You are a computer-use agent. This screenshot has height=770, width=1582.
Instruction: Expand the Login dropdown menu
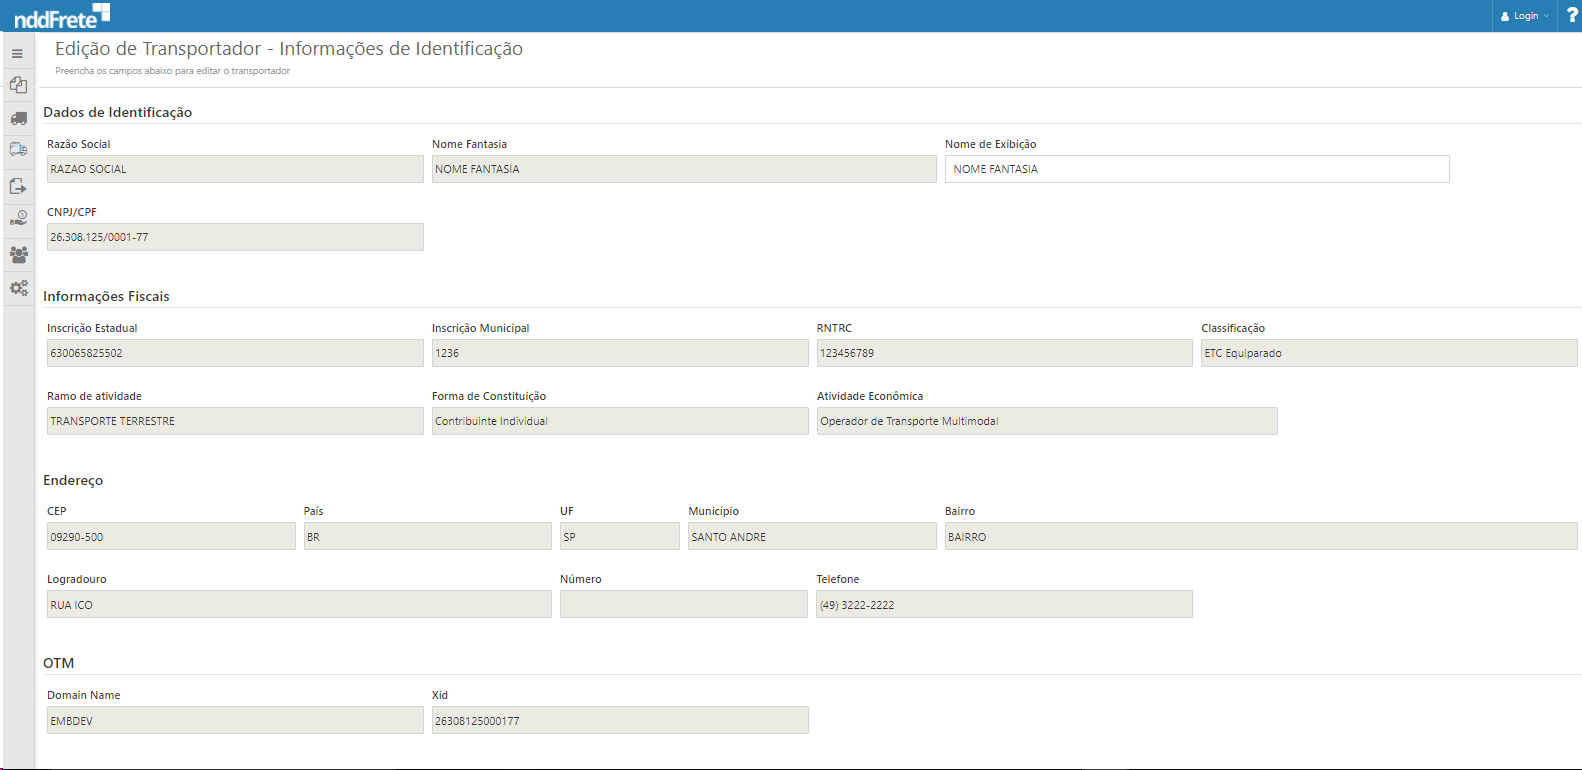click(1525, 16)
